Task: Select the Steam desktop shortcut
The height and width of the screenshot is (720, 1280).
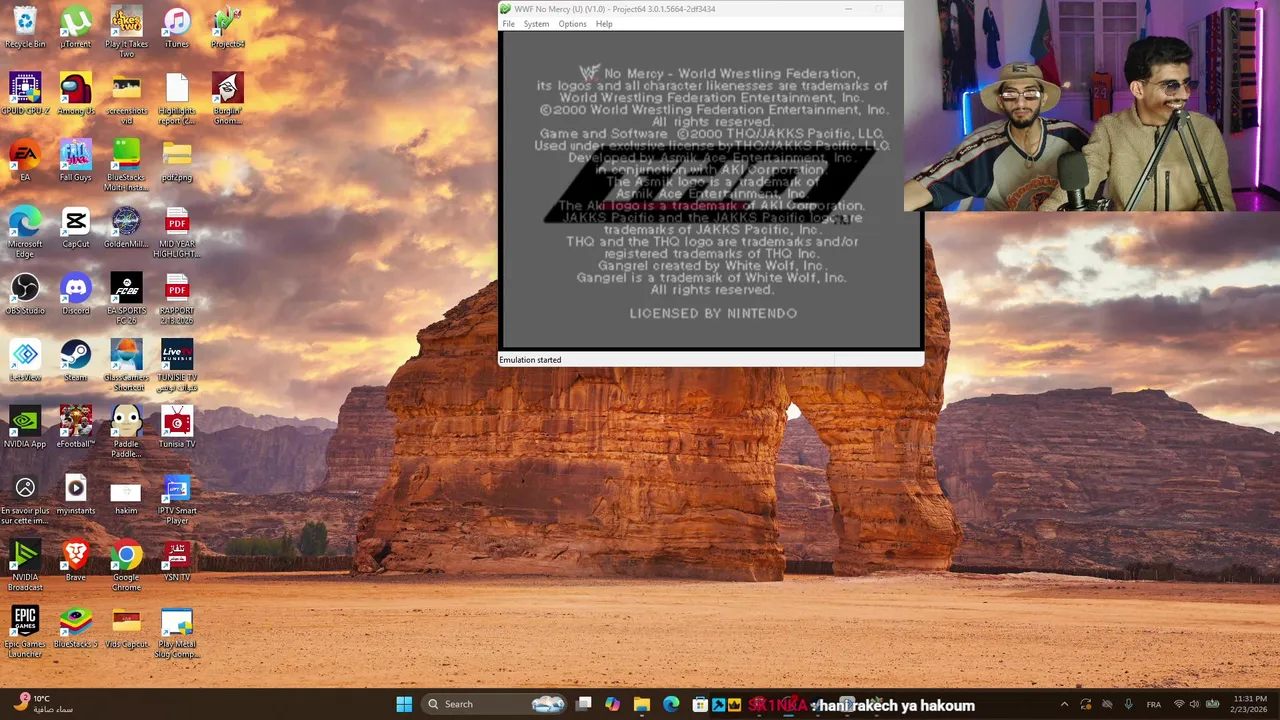Action: tap(75, 360)
